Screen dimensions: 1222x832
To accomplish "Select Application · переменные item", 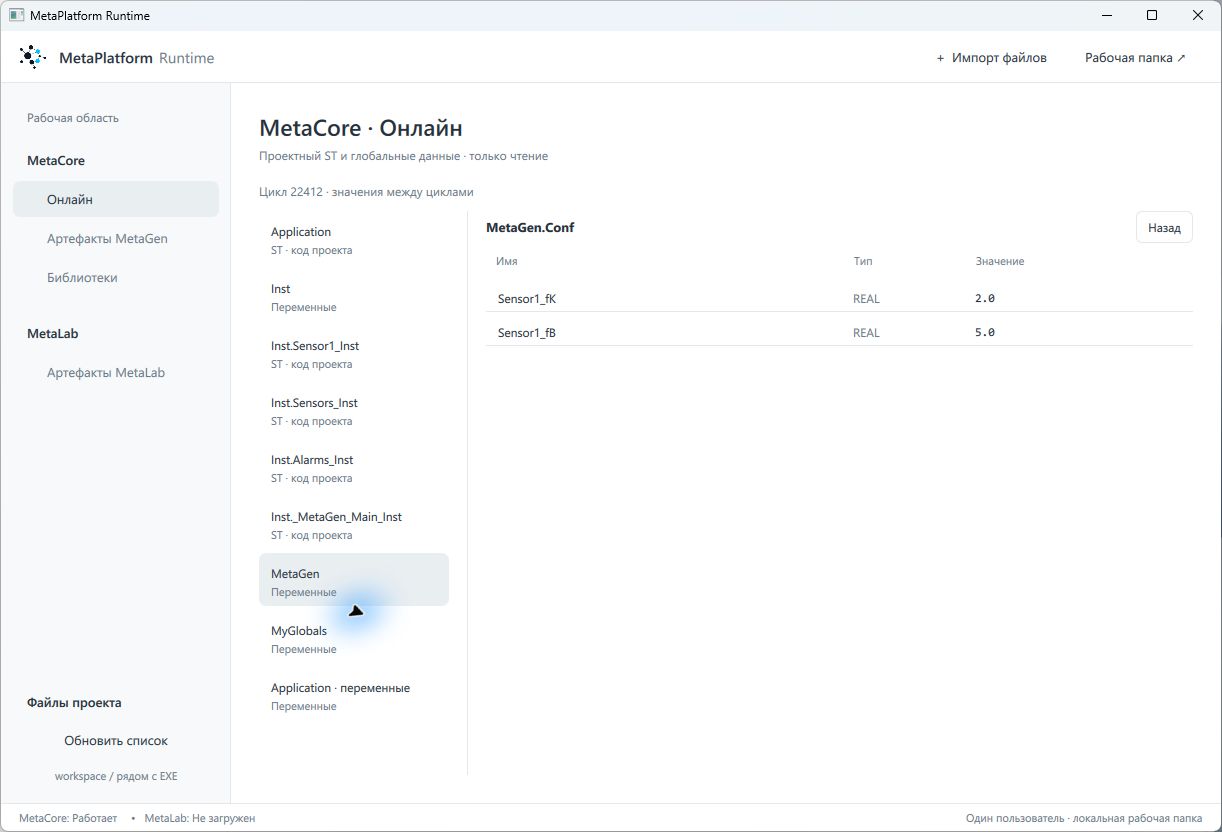I will [x=354, y=696].
